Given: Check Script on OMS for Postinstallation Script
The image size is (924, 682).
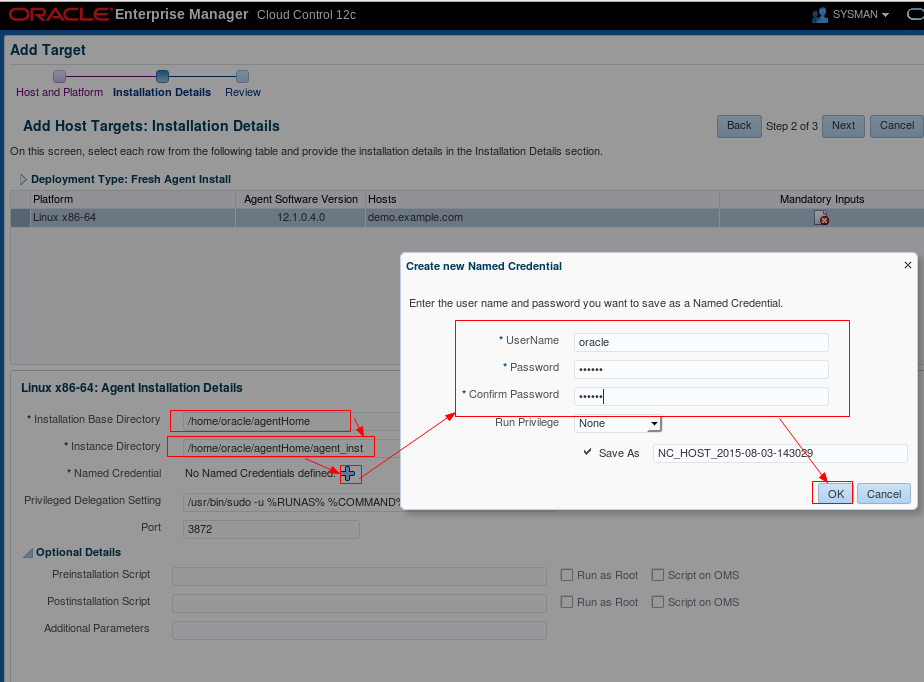Looking at the screenshot, I should (658, 602).
